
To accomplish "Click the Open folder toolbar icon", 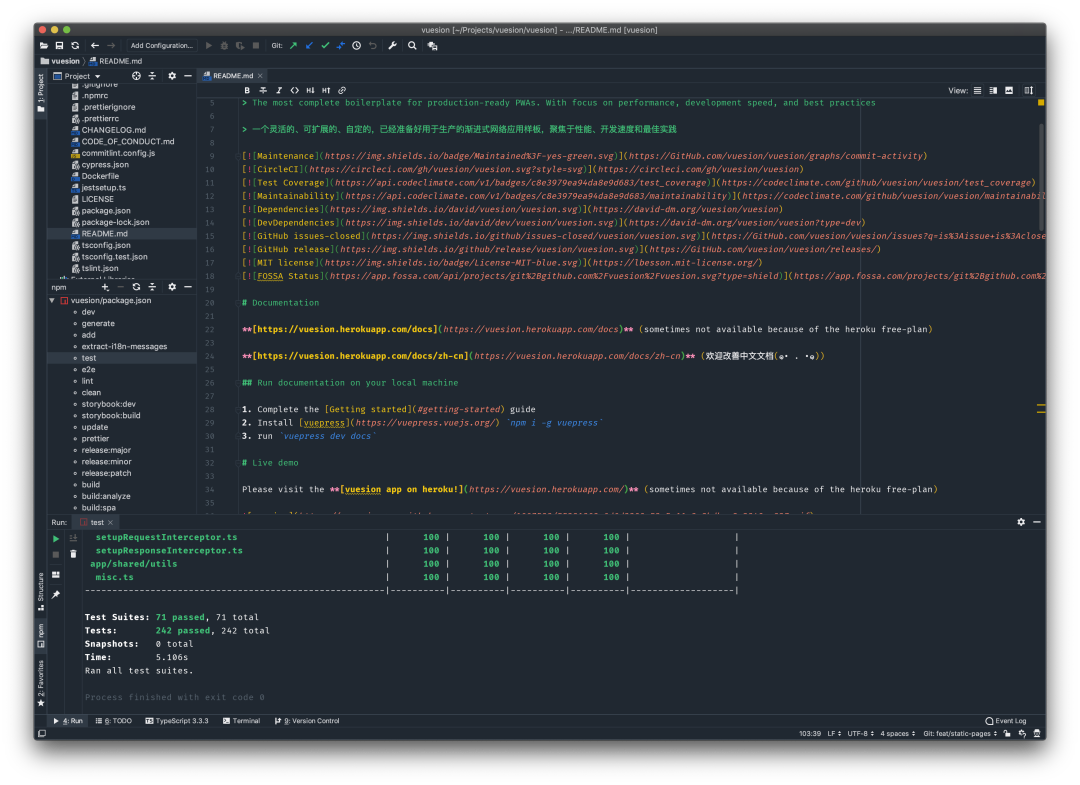I will tap(43, 45).
